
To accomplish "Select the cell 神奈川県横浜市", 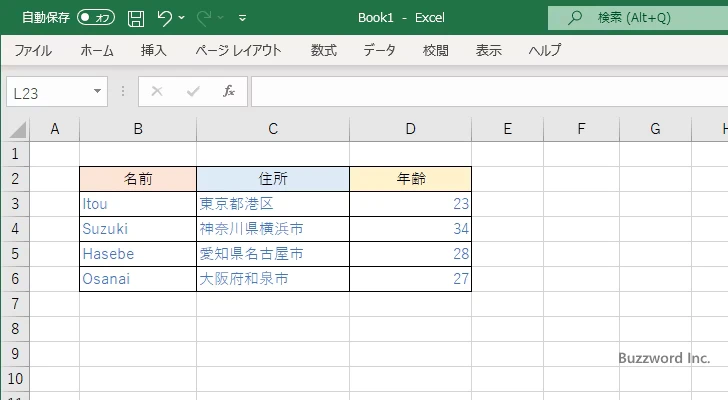I will coord(273,229).
